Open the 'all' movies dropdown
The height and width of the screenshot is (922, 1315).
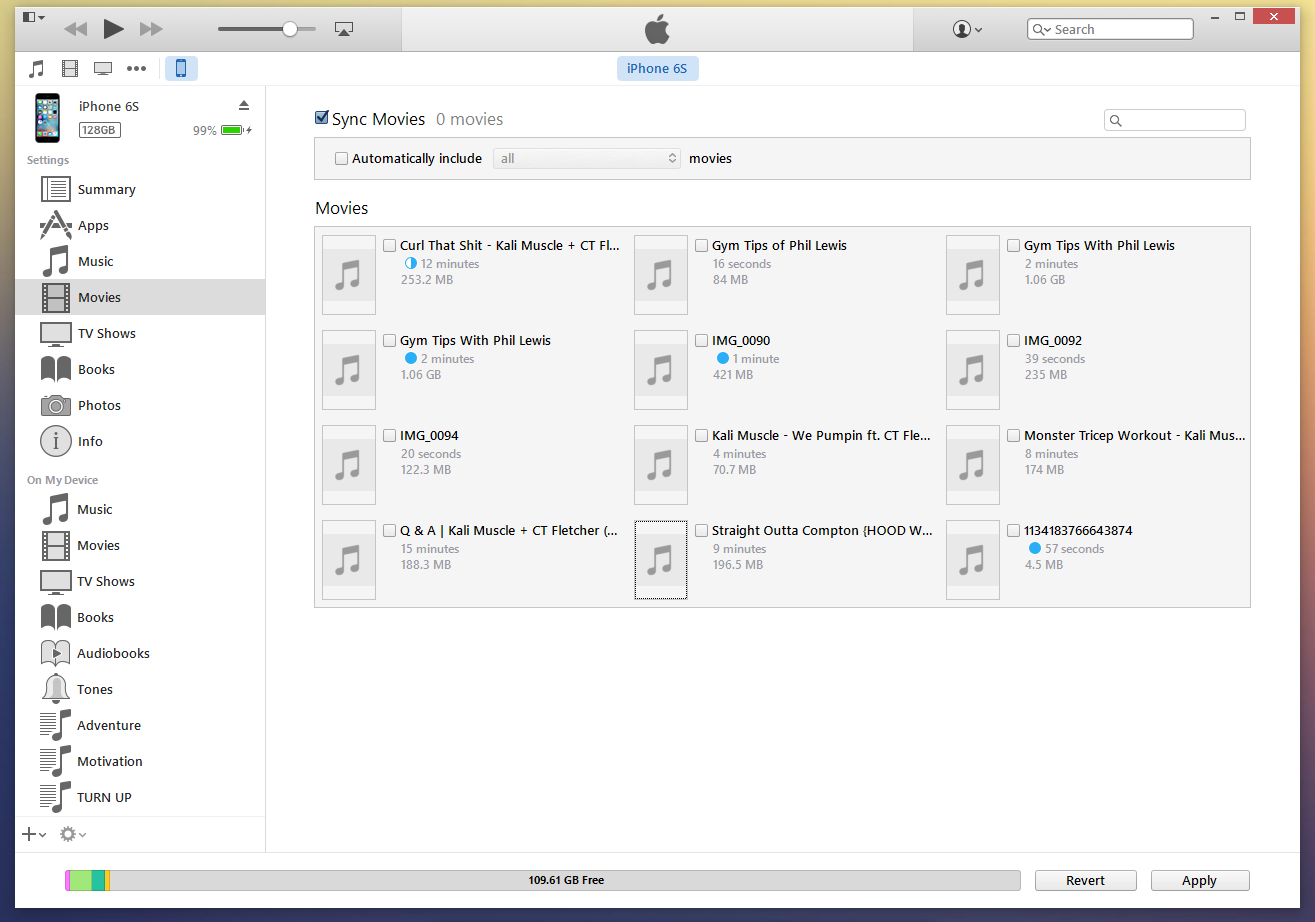pos(587,158)
